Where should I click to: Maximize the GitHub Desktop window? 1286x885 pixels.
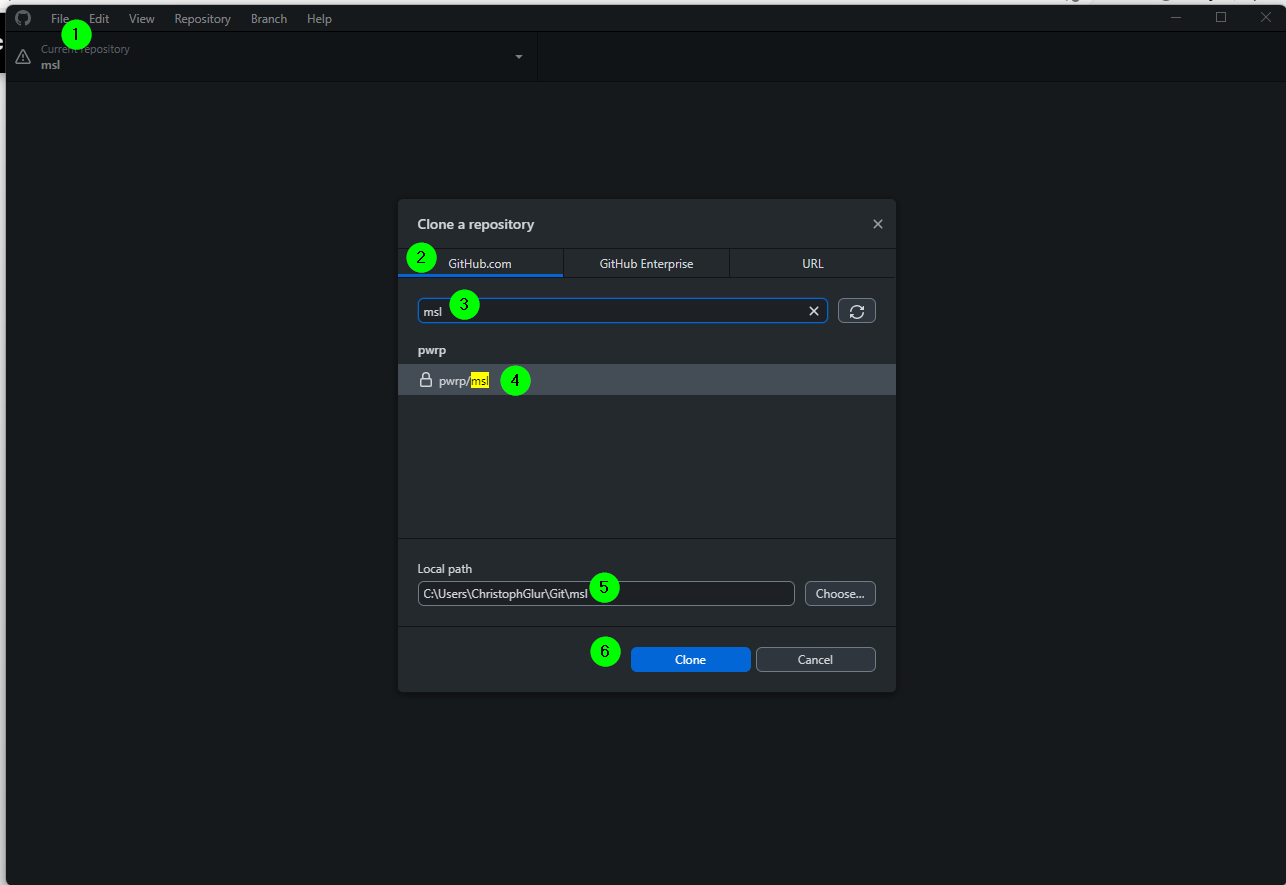coord(1221,17)
